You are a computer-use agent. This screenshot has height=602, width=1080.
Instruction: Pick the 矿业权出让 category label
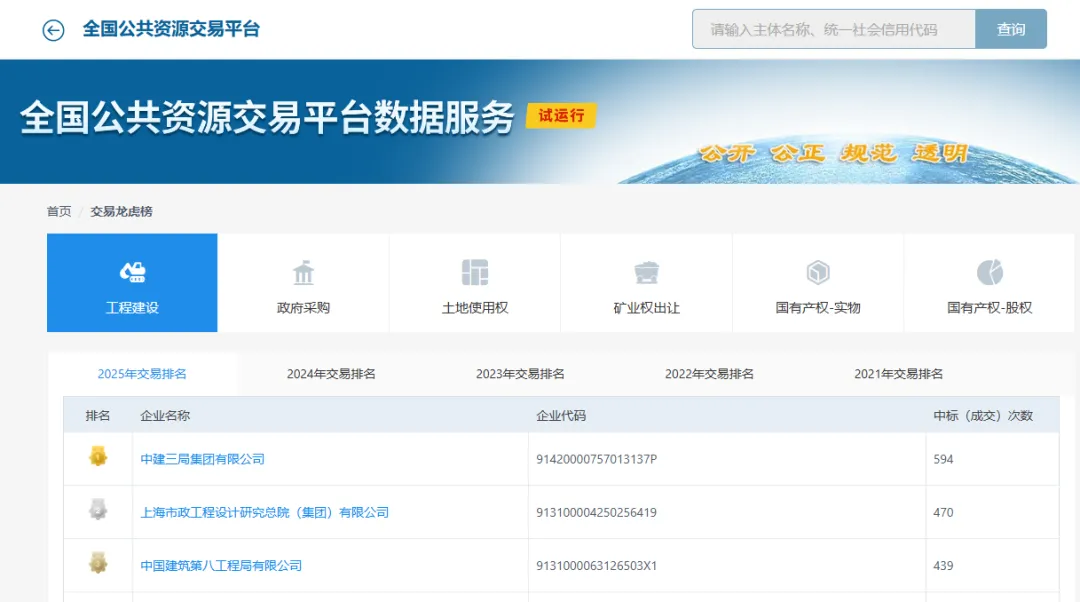[646, 308]
